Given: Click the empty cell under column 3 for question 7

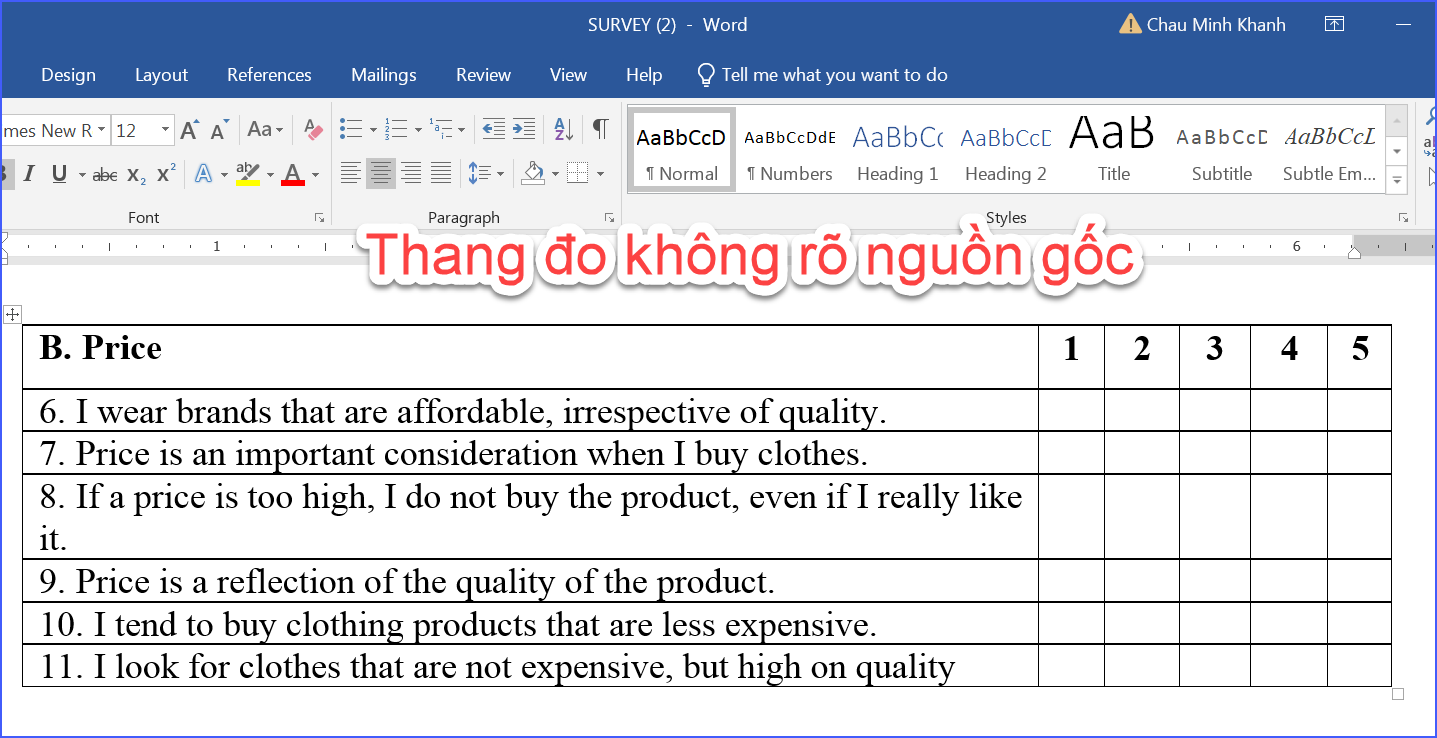Looking at the screenshot, I should click(1214, 453).
